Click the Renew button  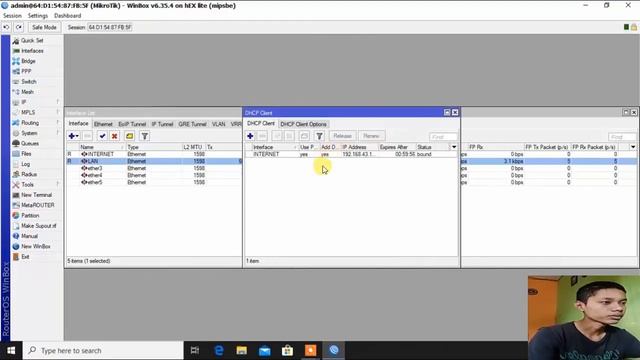(371, 136)
